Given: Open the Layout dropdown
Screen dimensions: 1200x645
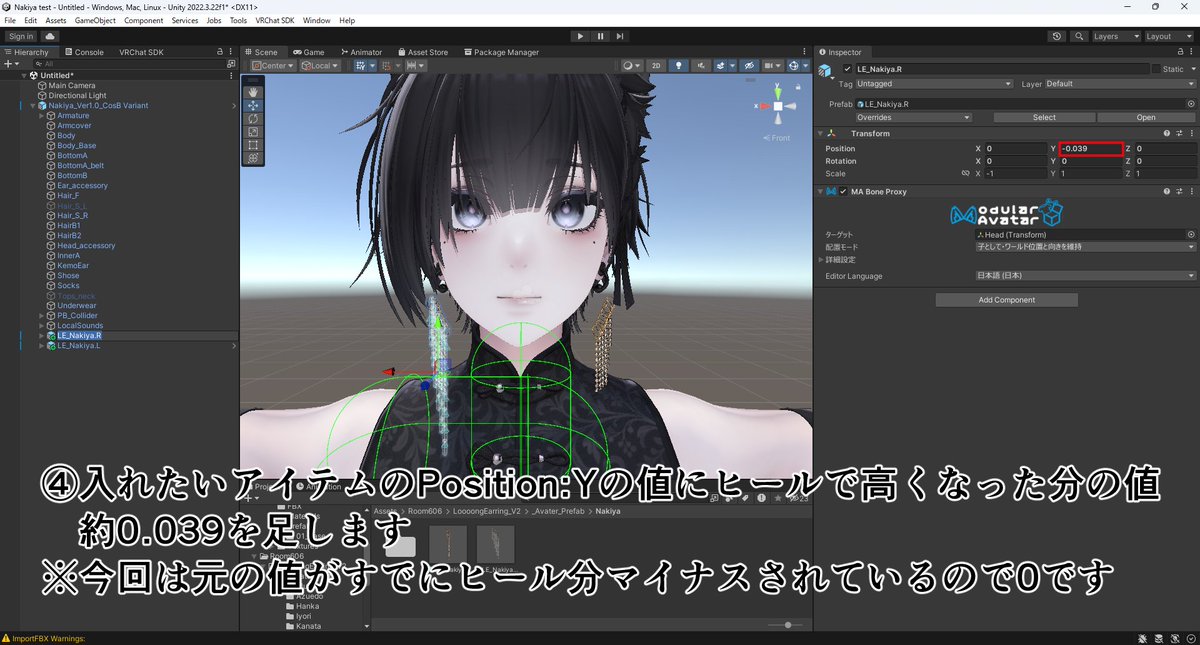Looking at the screenshot, I should tap(1170, 36).
